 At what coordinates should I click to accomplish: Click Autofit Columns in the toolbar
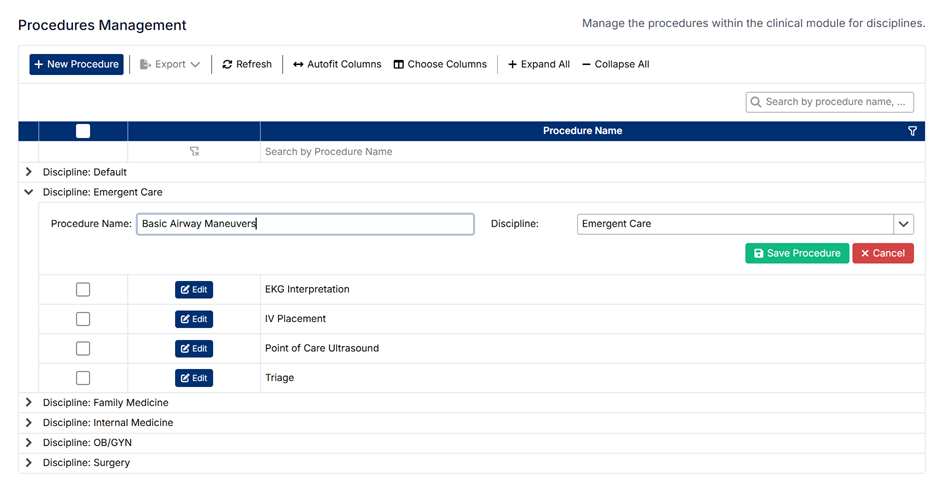337,64
